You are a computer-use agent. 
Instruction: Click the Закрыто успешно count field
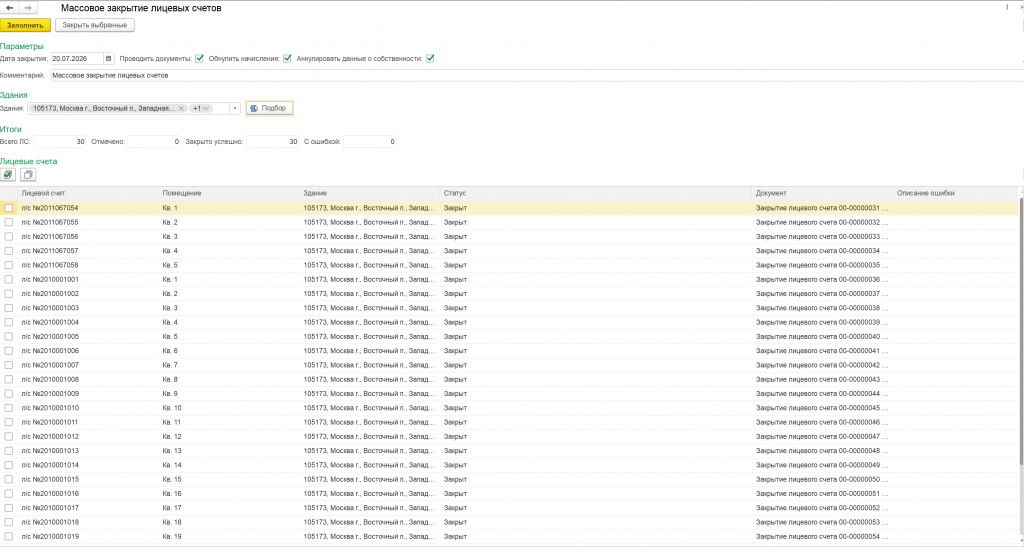(272, 142)
